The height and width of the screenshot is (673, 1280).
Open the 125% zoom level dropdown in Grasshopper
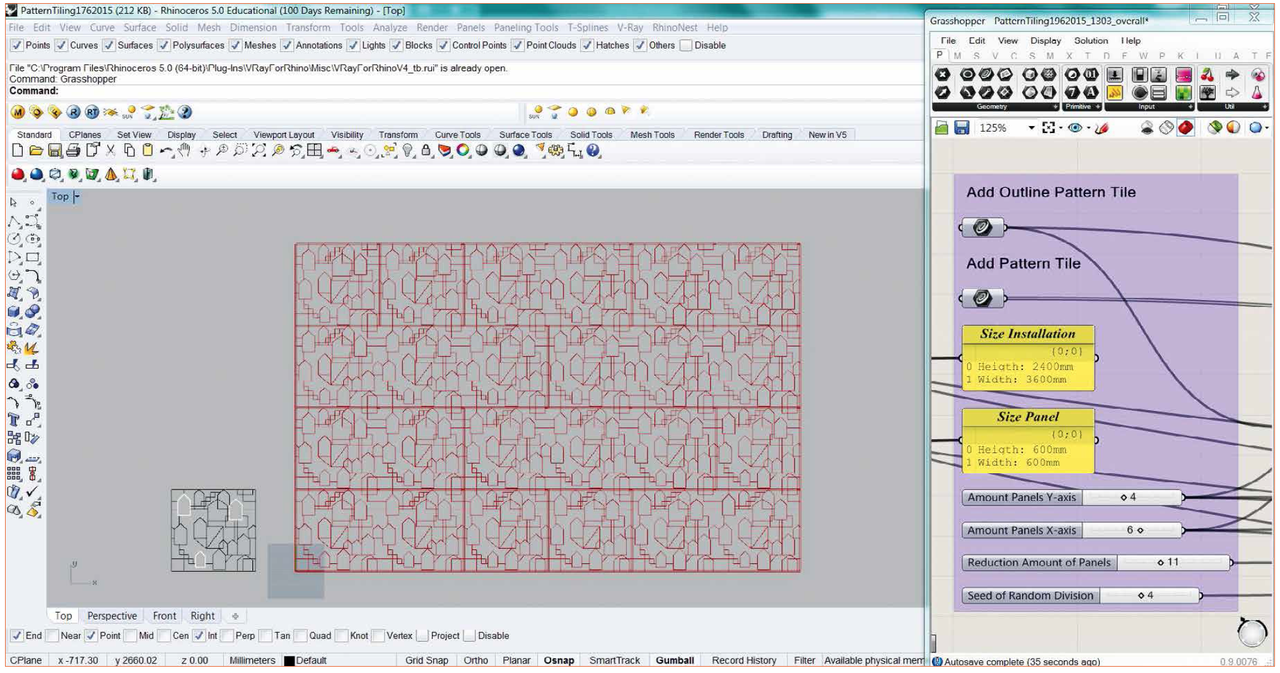point(1032,127)
